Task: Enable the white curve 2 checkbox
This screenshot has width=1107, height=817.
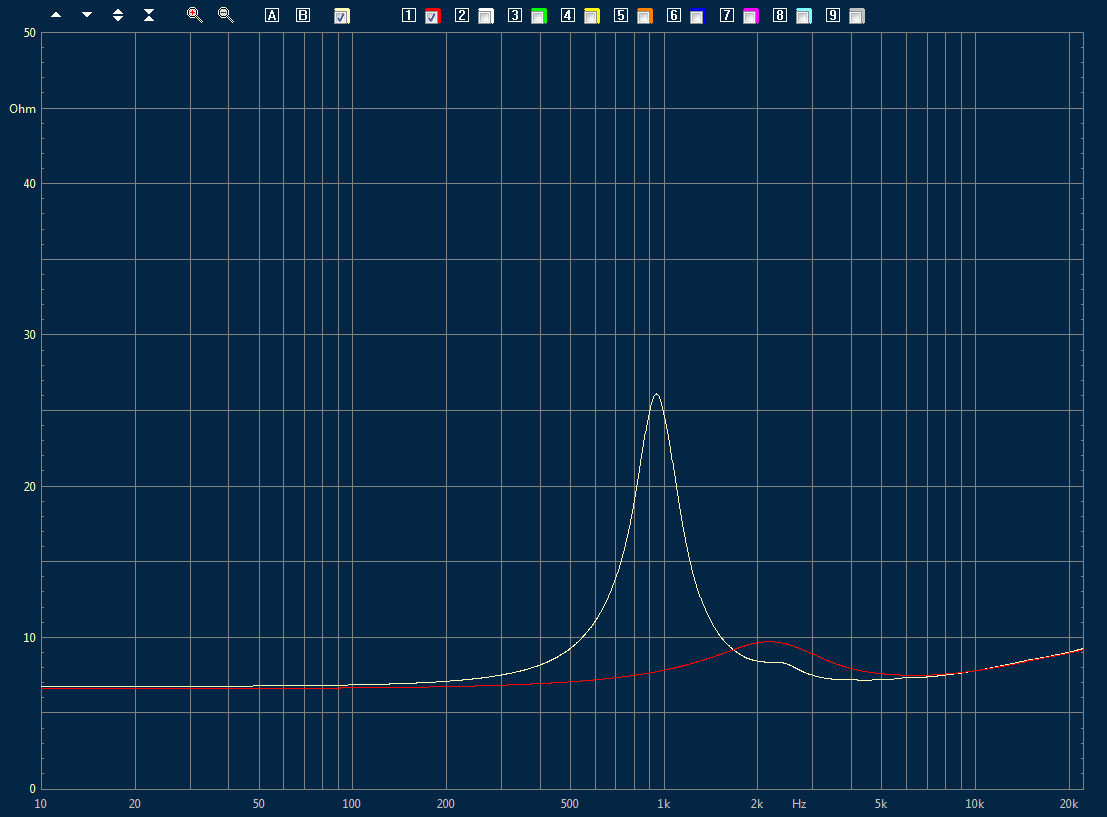Action: (485, 16)
